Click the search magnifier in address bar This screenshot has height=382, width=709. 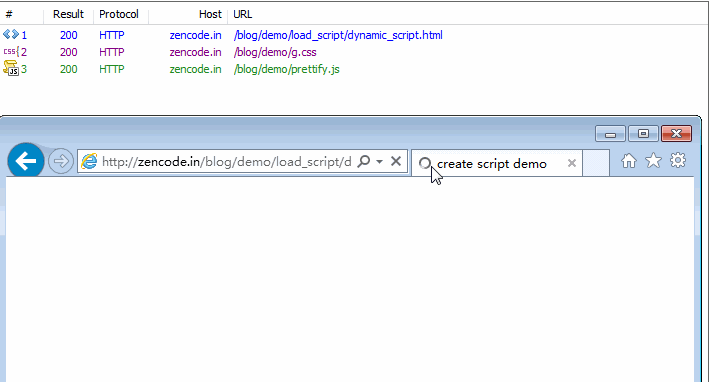(364, 161)
